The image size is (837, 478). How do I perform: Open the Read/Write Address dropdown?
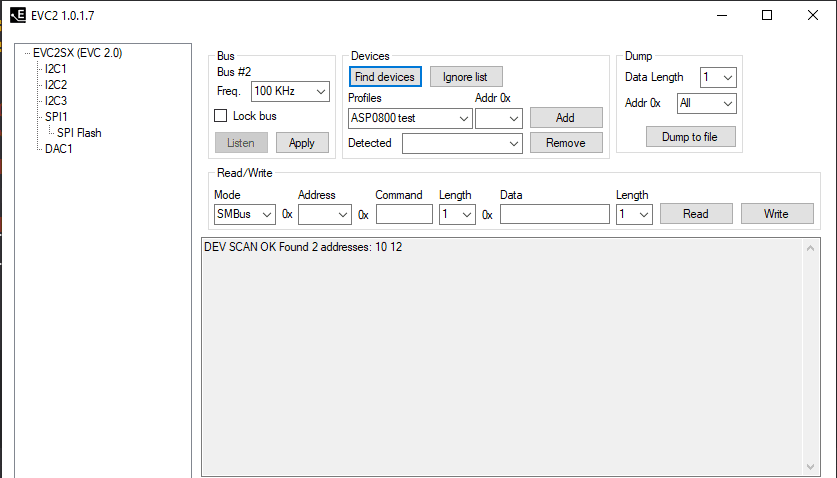325,215
